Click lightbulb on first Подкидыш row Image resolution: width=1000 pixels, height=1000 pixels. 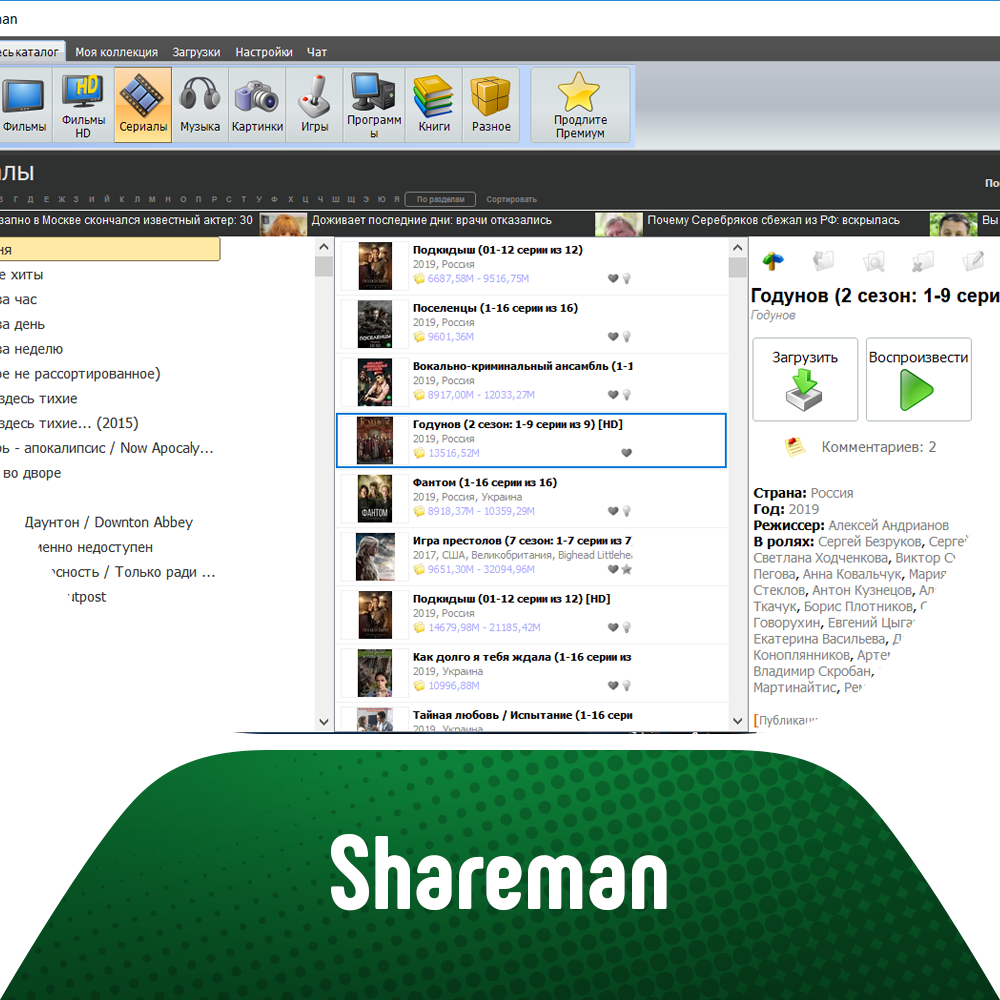point(627,279)
